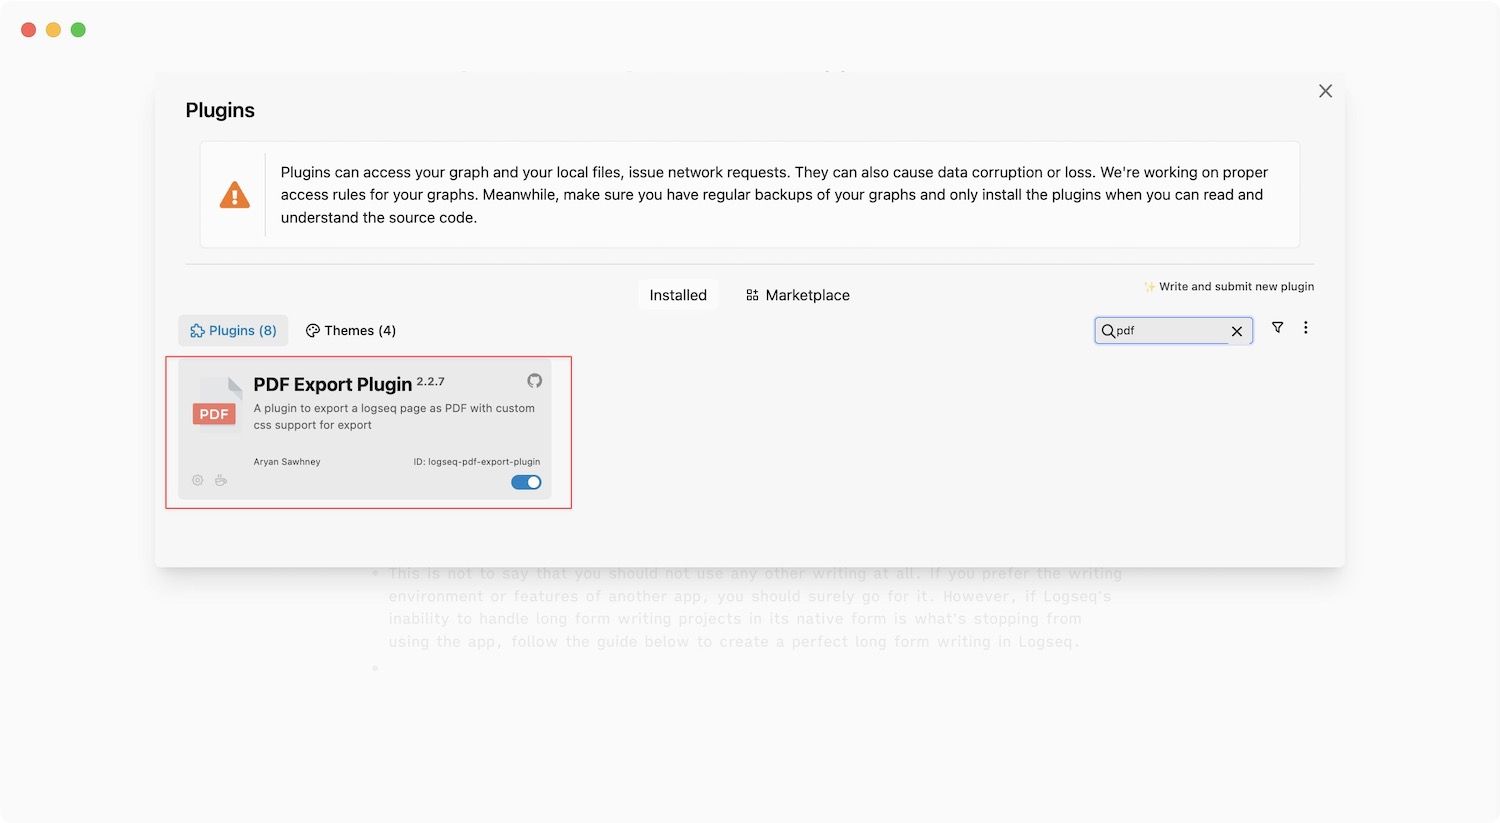
Task: Click the magnifier icon in search box
Action: coord(1108,331)
